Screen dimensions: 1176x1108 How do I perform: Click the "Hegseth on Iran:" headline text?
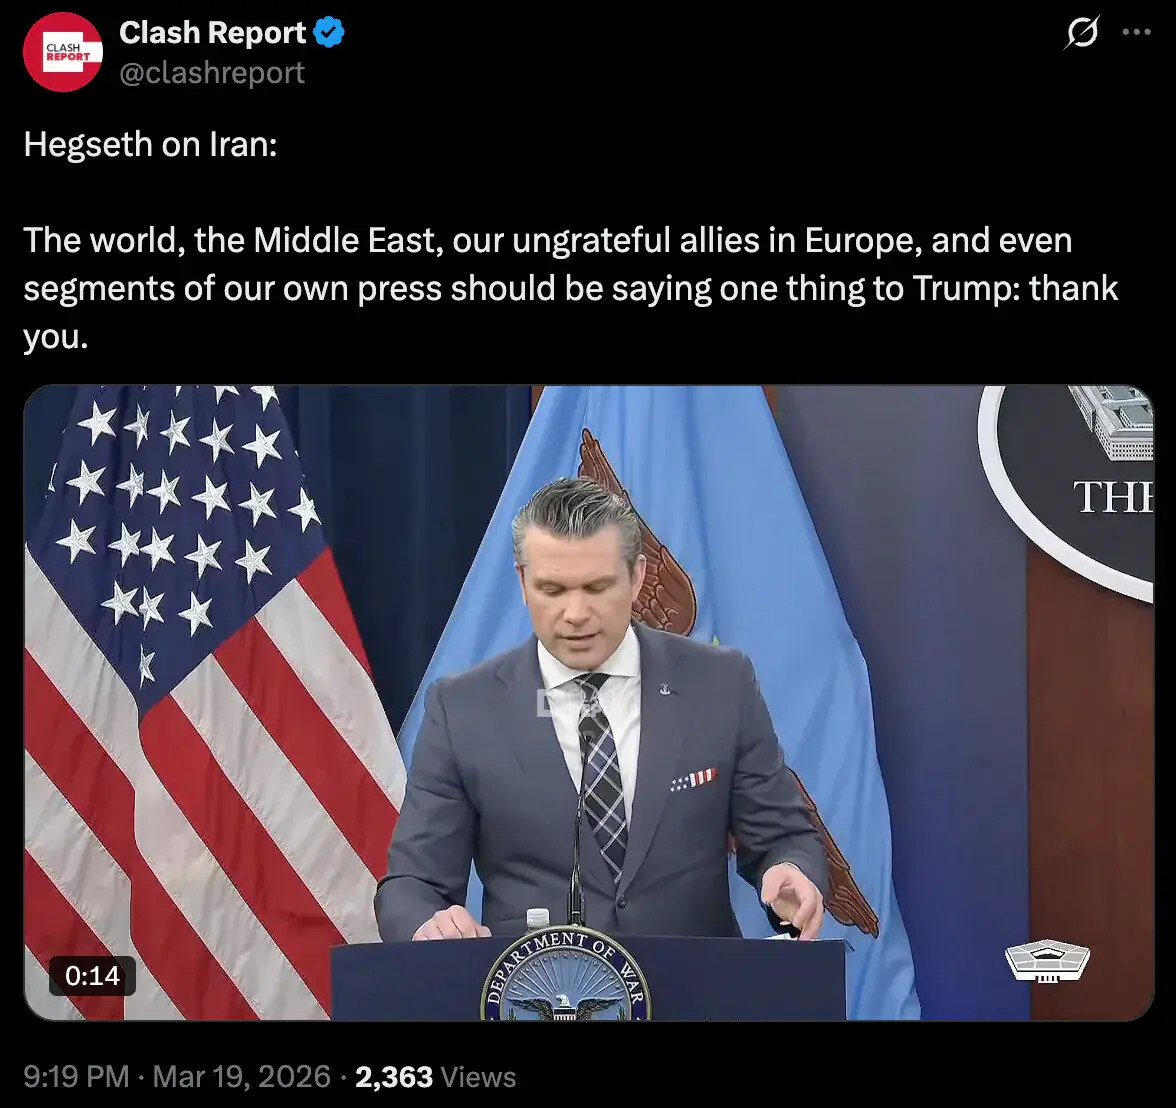[150, 144]
